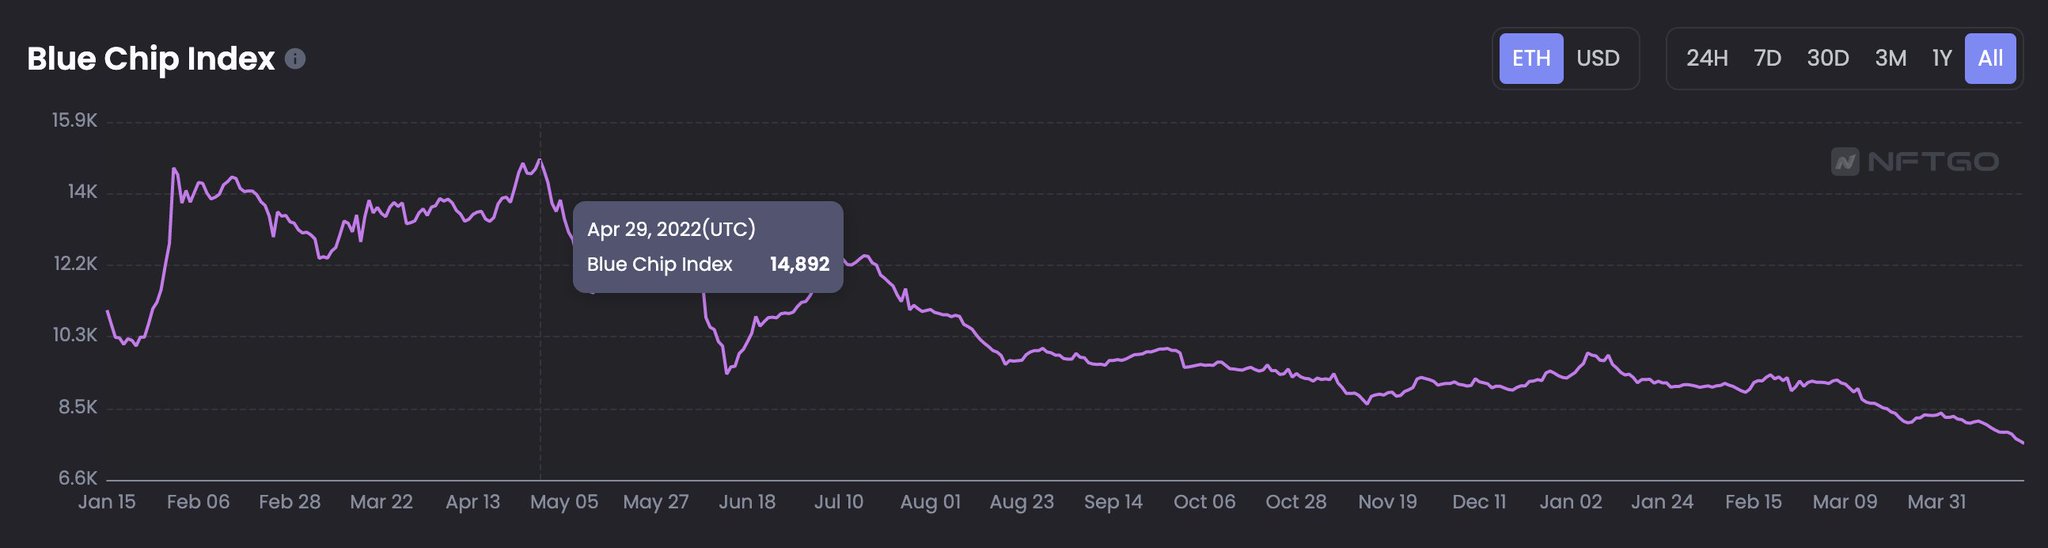Click the Apr 29, 2022 tooltip box
This screenshot has height=548, width=2048.
click(x=707, y=246)
